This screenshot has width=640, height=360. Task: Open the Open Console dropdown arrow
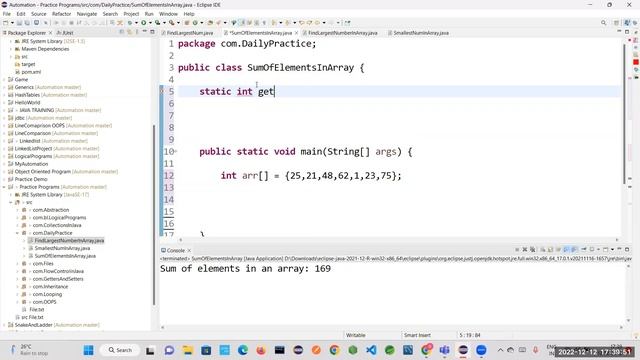[612, 249]
